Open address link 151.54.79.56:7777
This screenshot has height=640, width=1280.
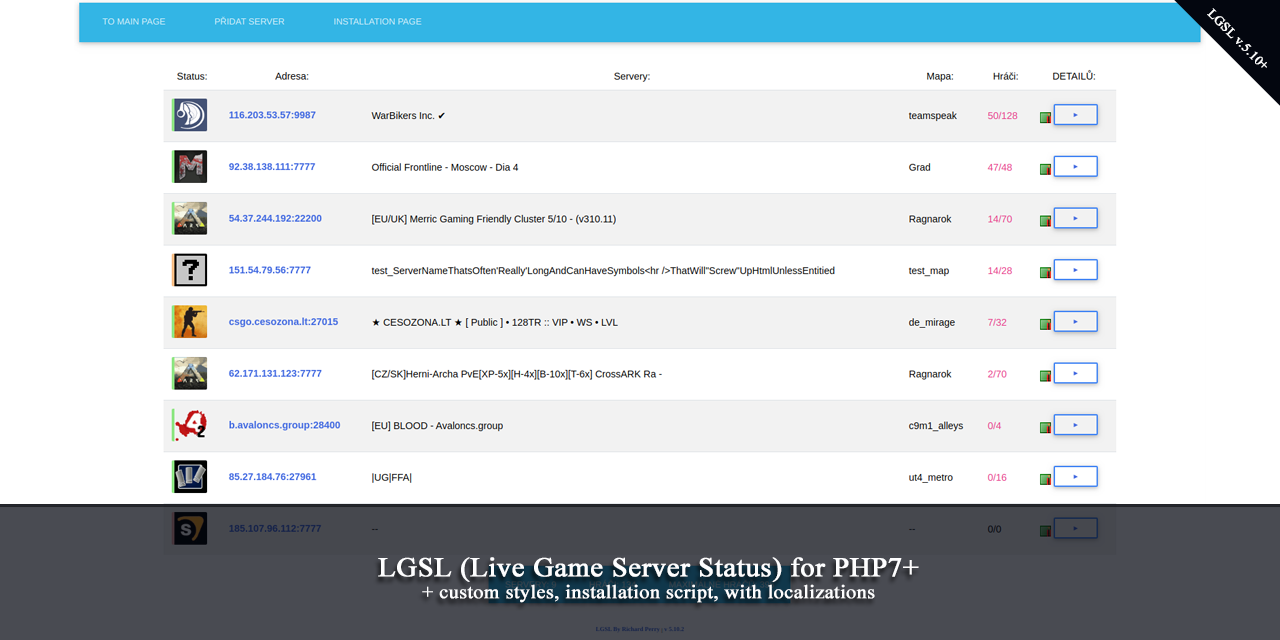tap(270, 270)
